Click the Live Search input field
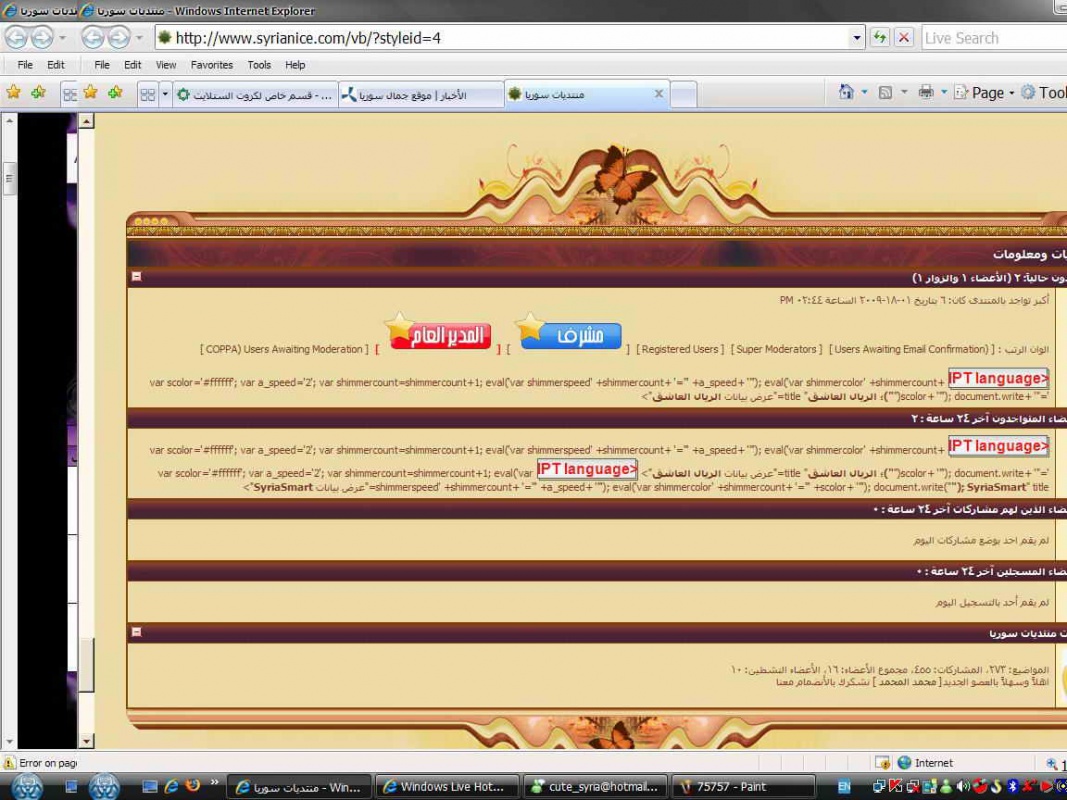Viewport: 1067px width, 800px height. pos(990,38)
